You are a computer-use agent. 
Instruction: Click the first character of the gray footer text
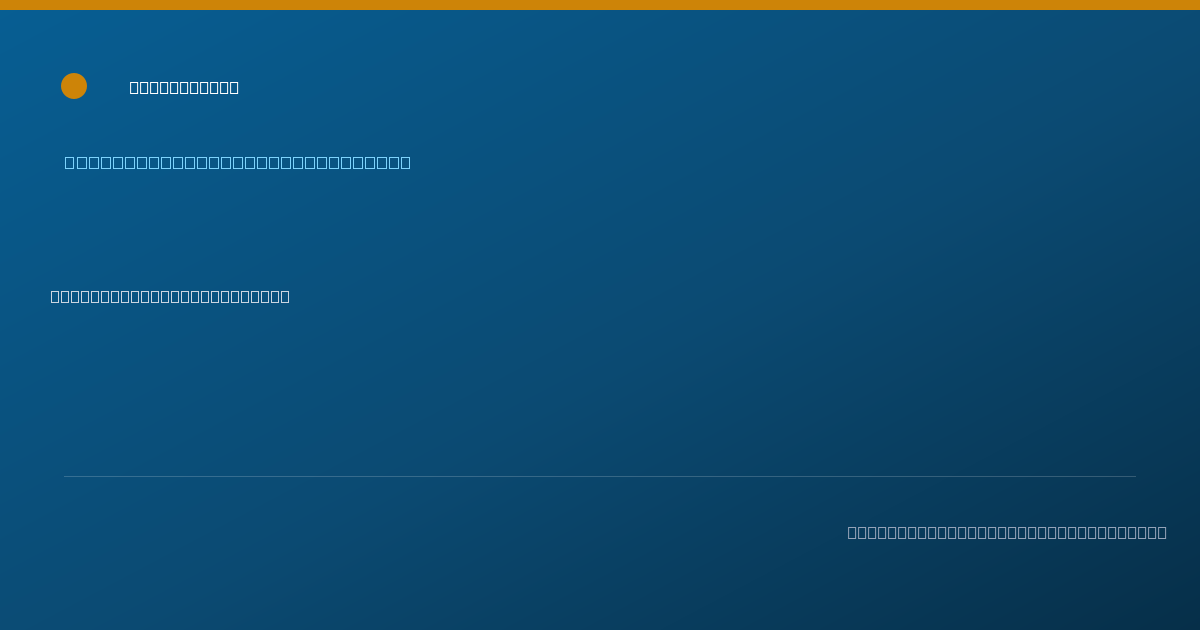tap(853, 532)
